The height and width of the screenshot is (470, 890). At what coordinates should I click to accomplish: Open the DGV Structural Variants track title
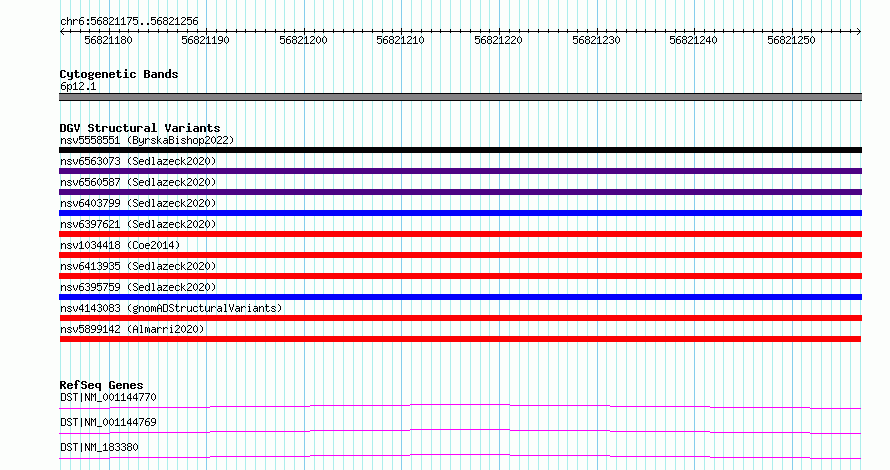click(x=140, y=128)
